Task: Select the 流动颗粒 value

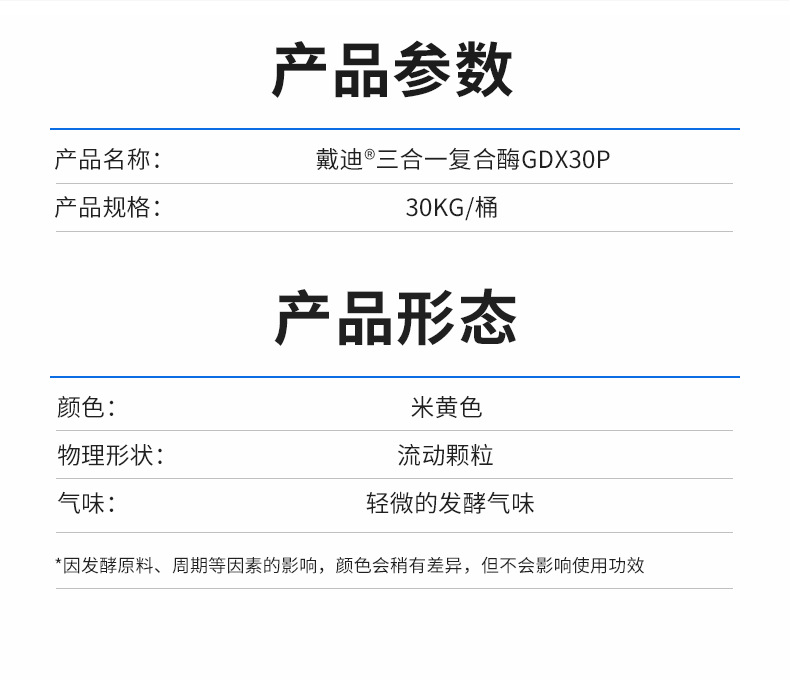Action: [445, 455]
